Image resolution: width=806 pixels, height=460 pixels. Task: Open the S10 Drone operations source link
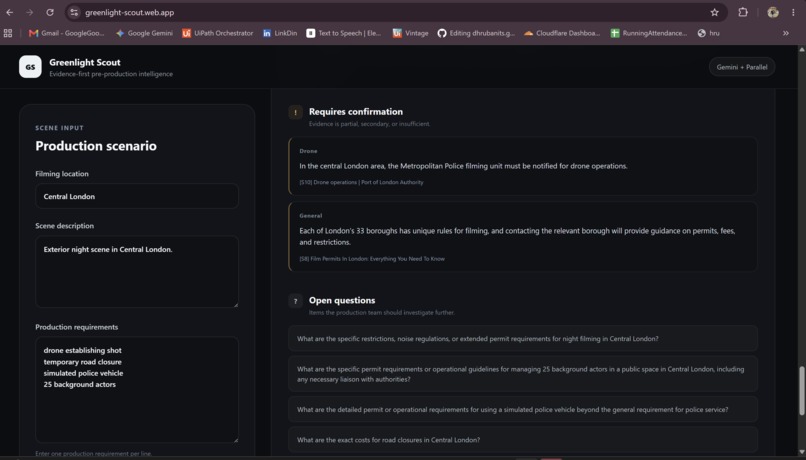click(361, 182)
